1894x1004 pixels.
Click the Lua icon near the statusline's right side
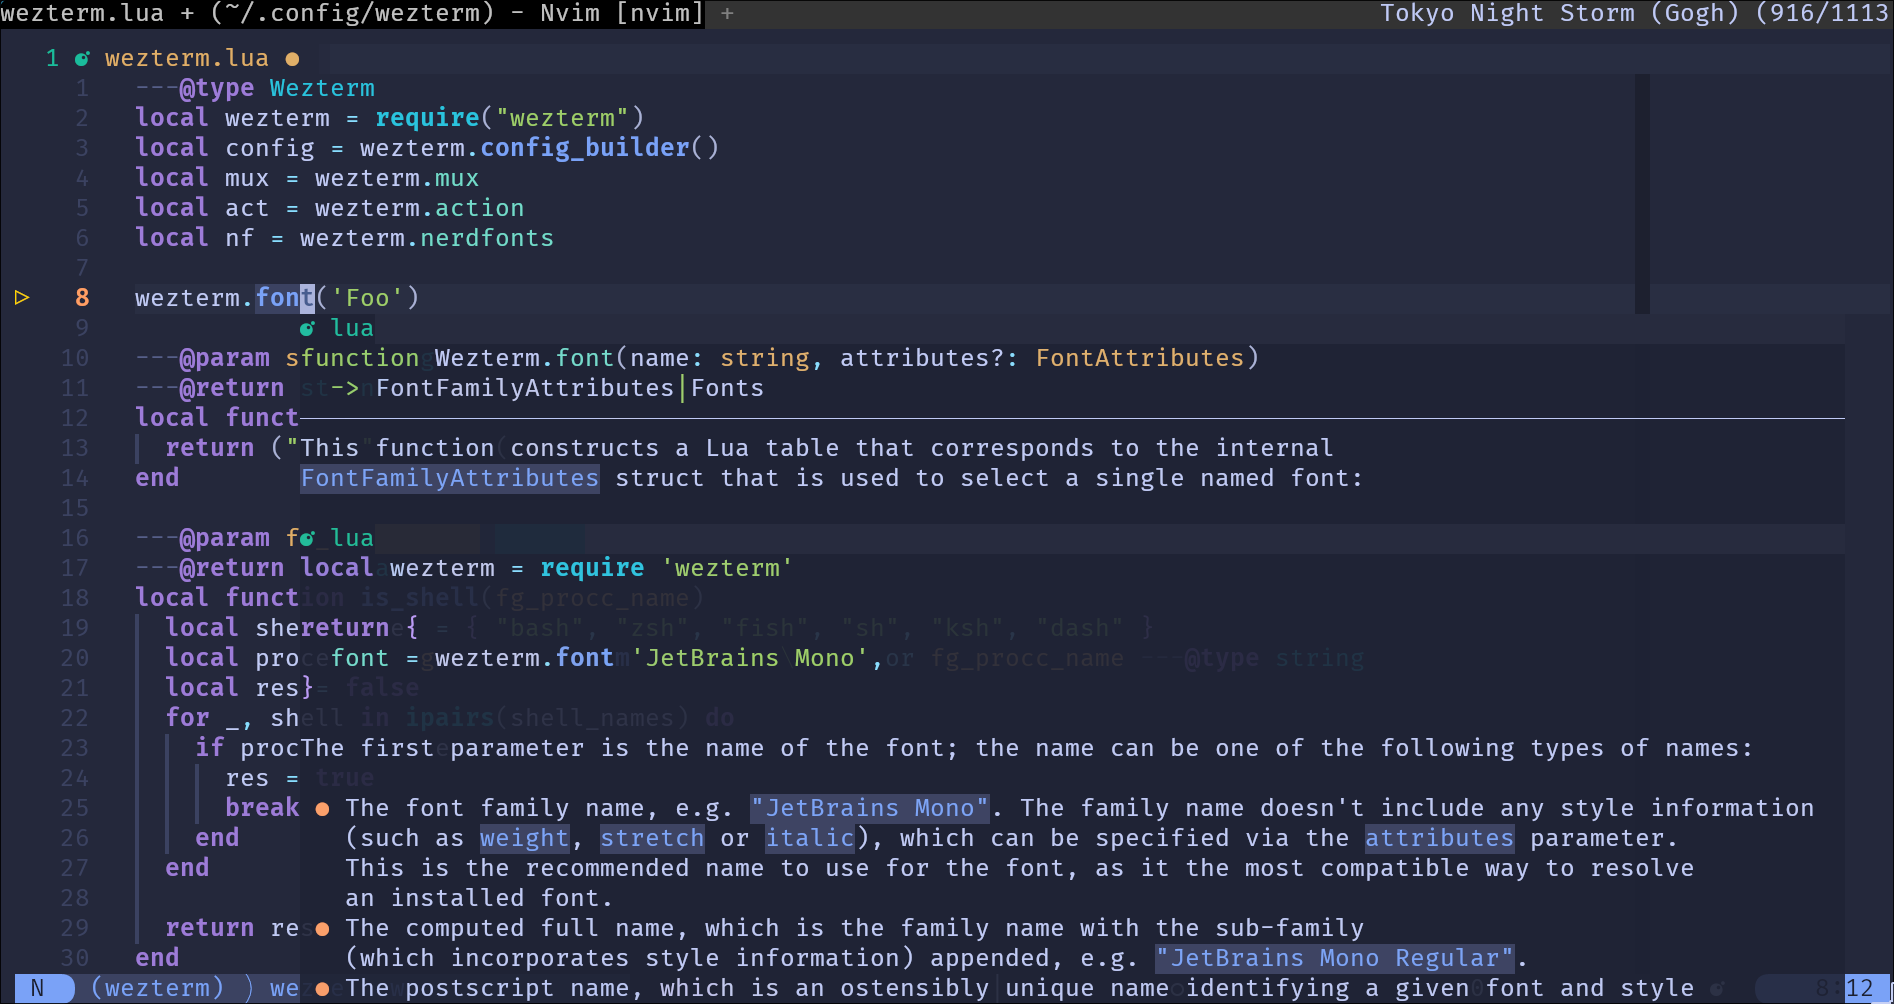(x=1718, y=988)
